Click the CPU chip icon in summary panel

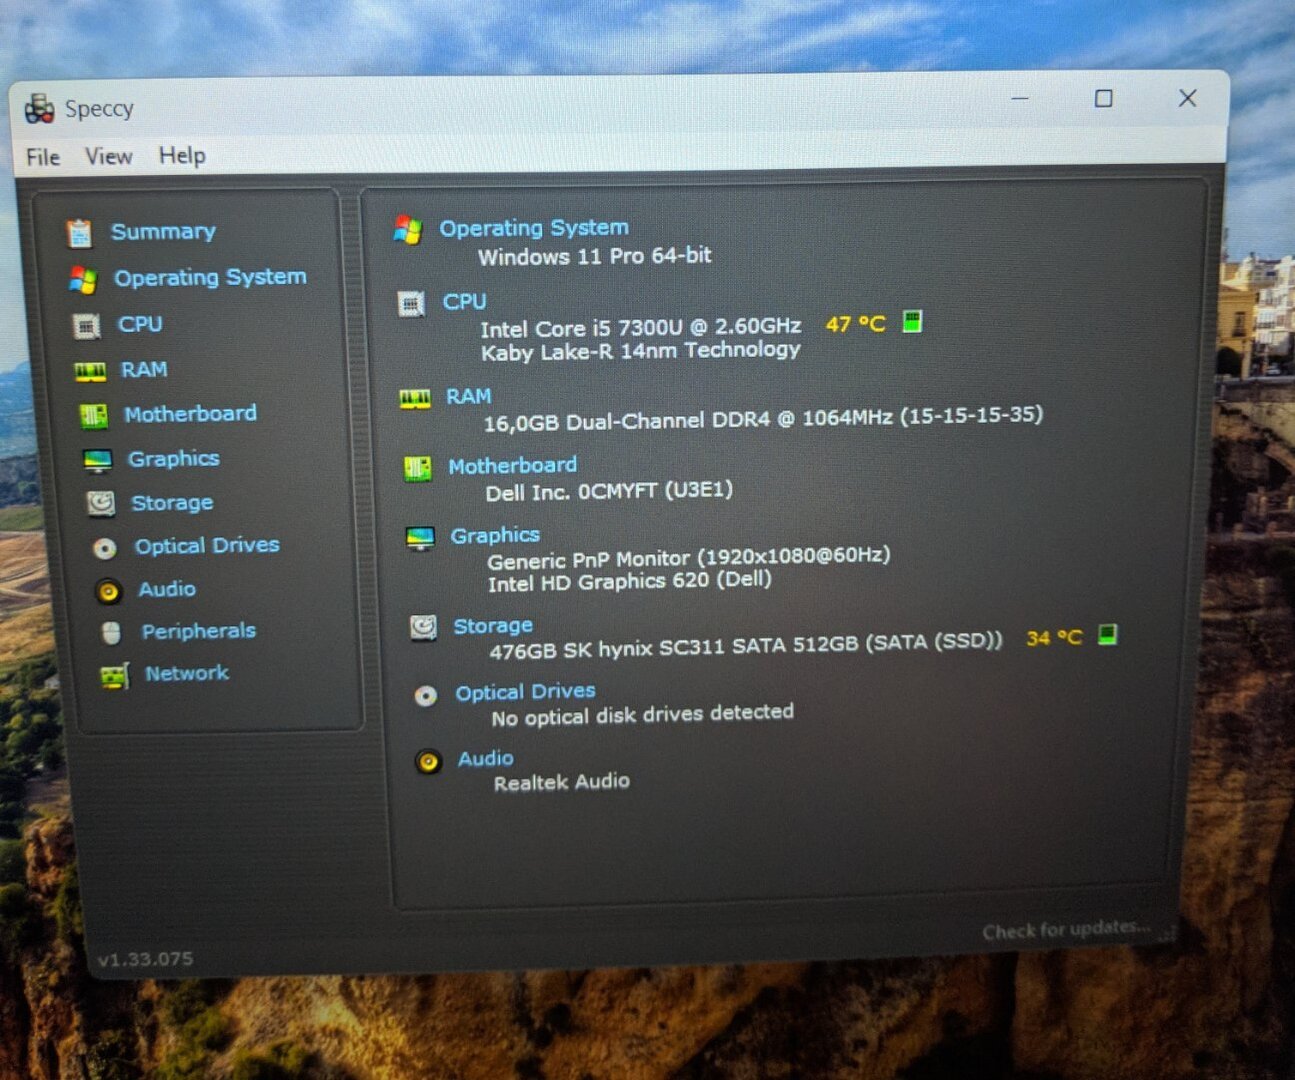(x=411, y=303)
